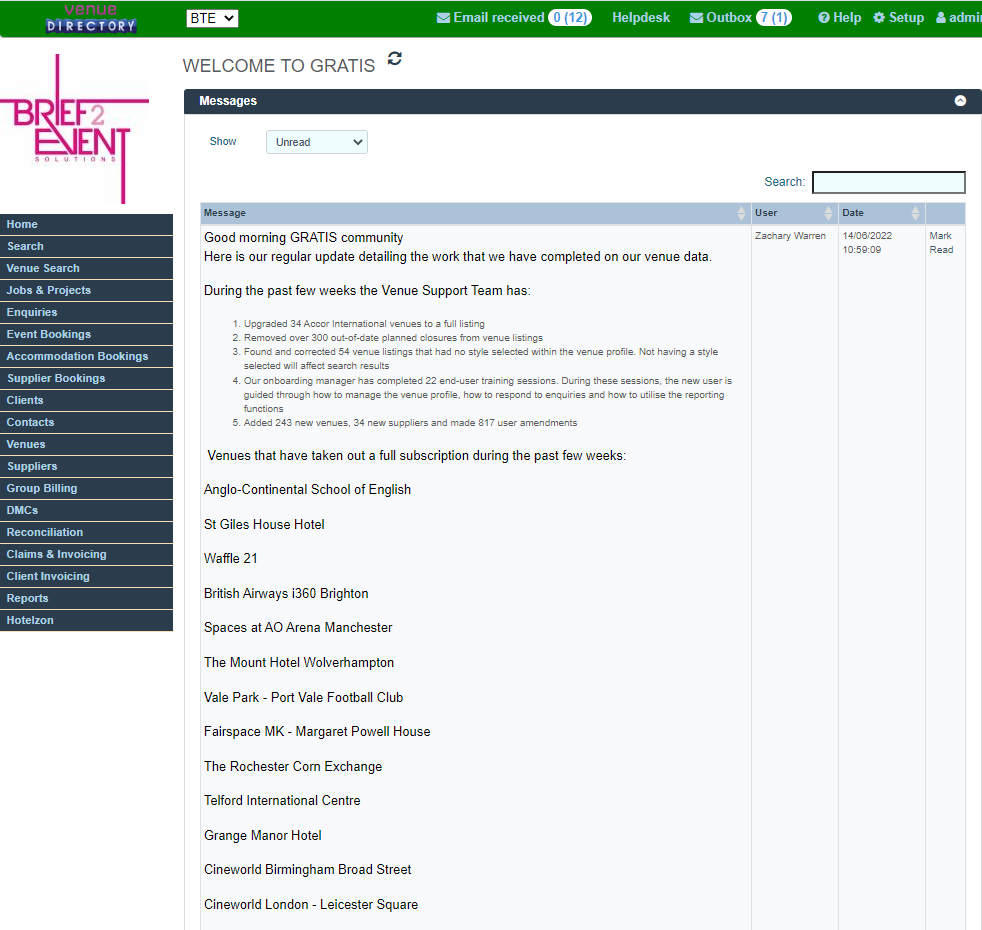This screenshot has width=982, height=930.
Task: Open Reports in sidebar
Action: coord(86,598)
